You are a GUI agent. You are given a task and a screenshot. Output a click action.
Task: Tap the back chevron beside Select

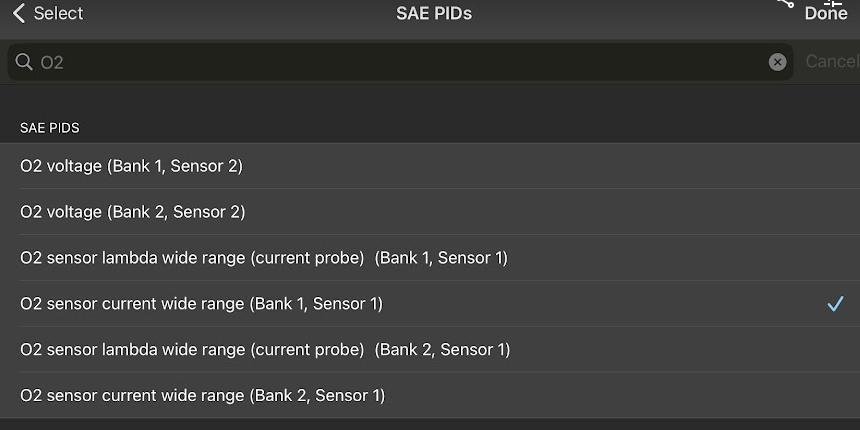coord(18,13)
